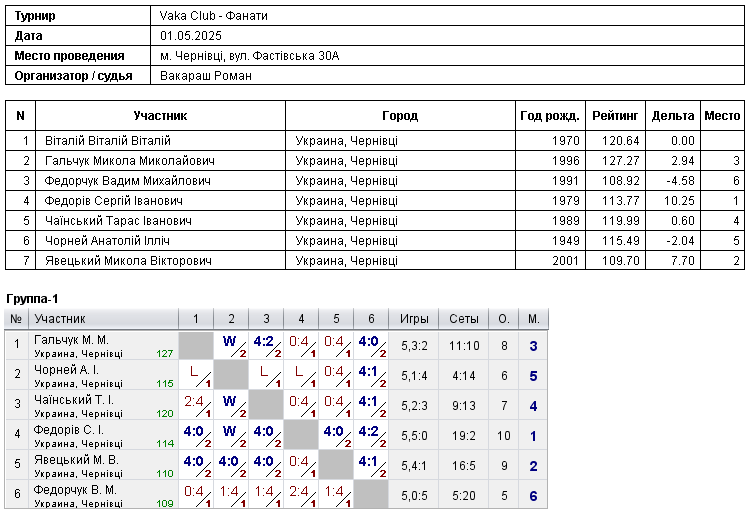Click the 'Турнир' label cell
750x514 pixels.
pos(78,16)
